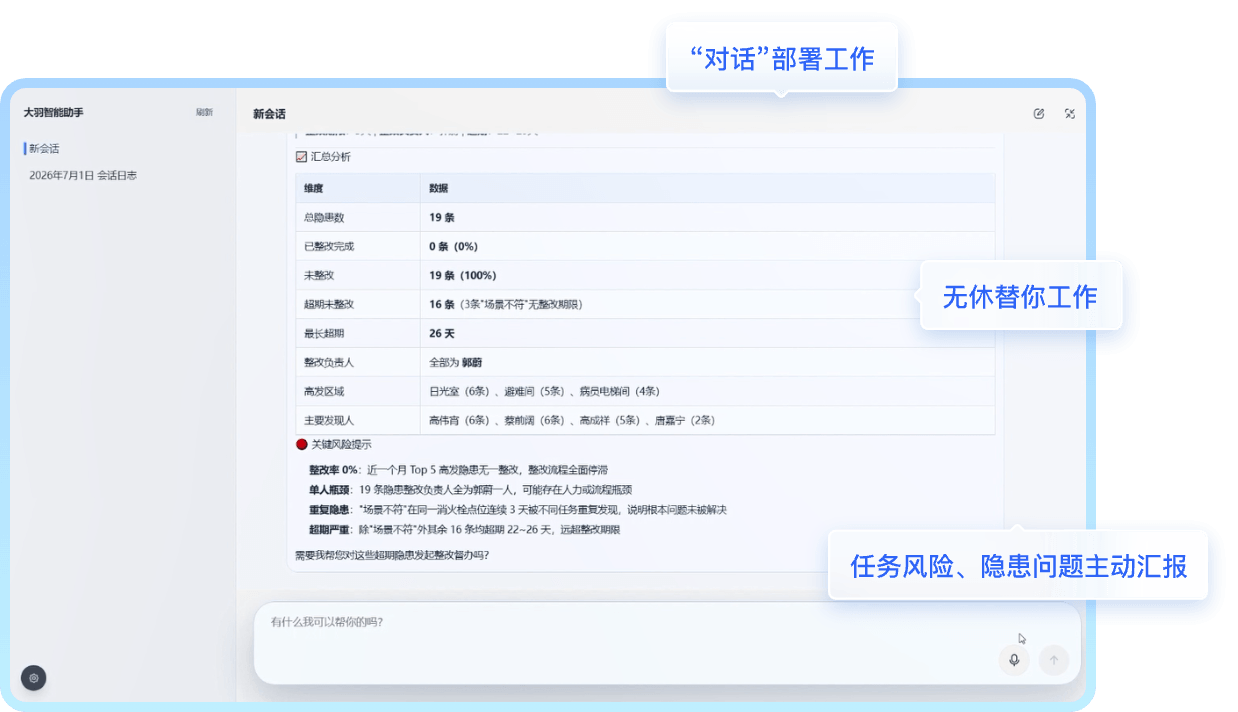Viewport: 1238px width, 712px height.
Task: Click the 已整改完成 row label
Action: 329,246
